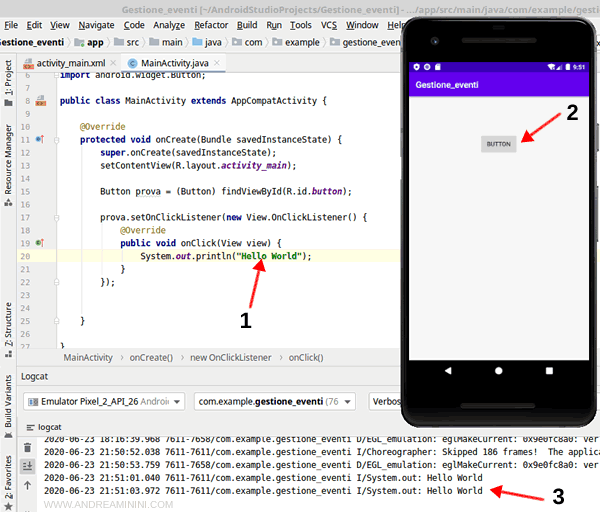Expand the Verbose log level dropdown

(x=385, y=401)
